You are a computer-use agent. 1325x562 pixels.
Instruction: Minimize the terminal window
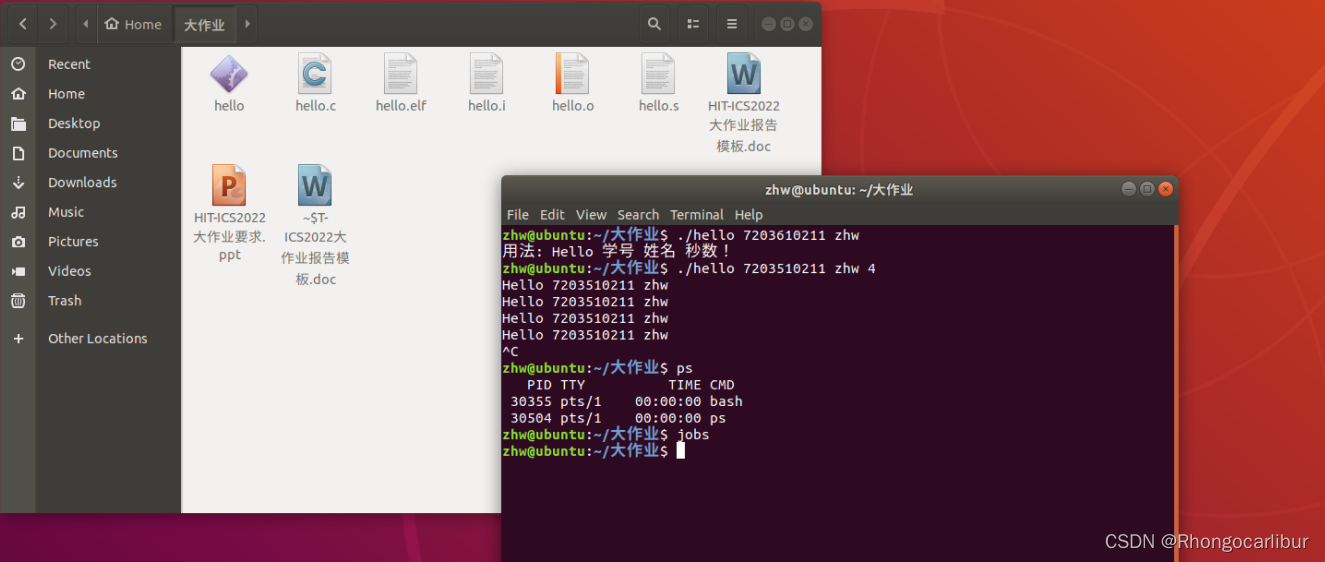(x=1128, y=189)
